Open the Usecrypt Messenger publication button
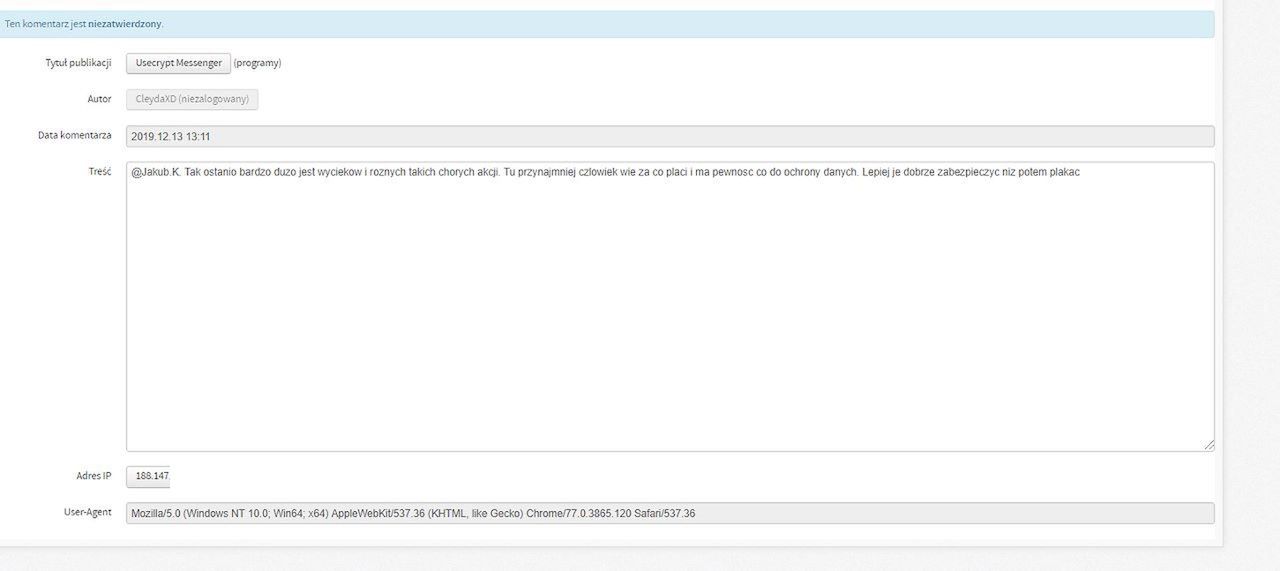This screenshot has width=1280, height=571. (x=178, y=63)
